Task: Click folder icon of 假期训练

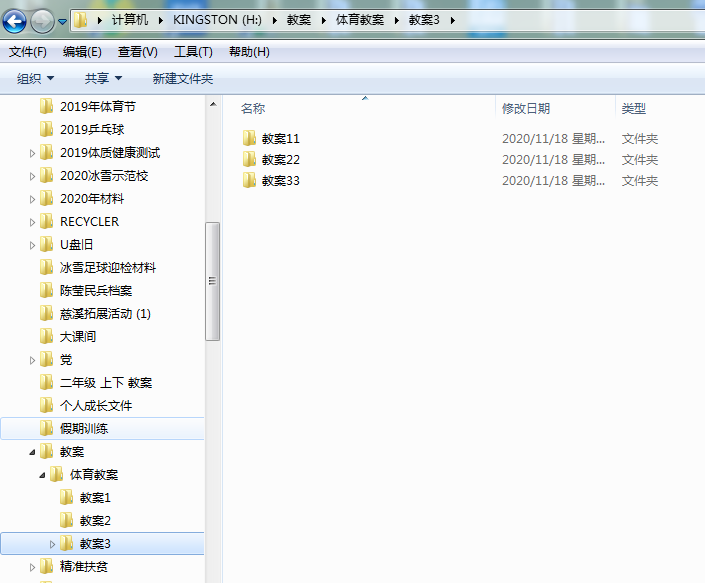Action: (47, 428)
